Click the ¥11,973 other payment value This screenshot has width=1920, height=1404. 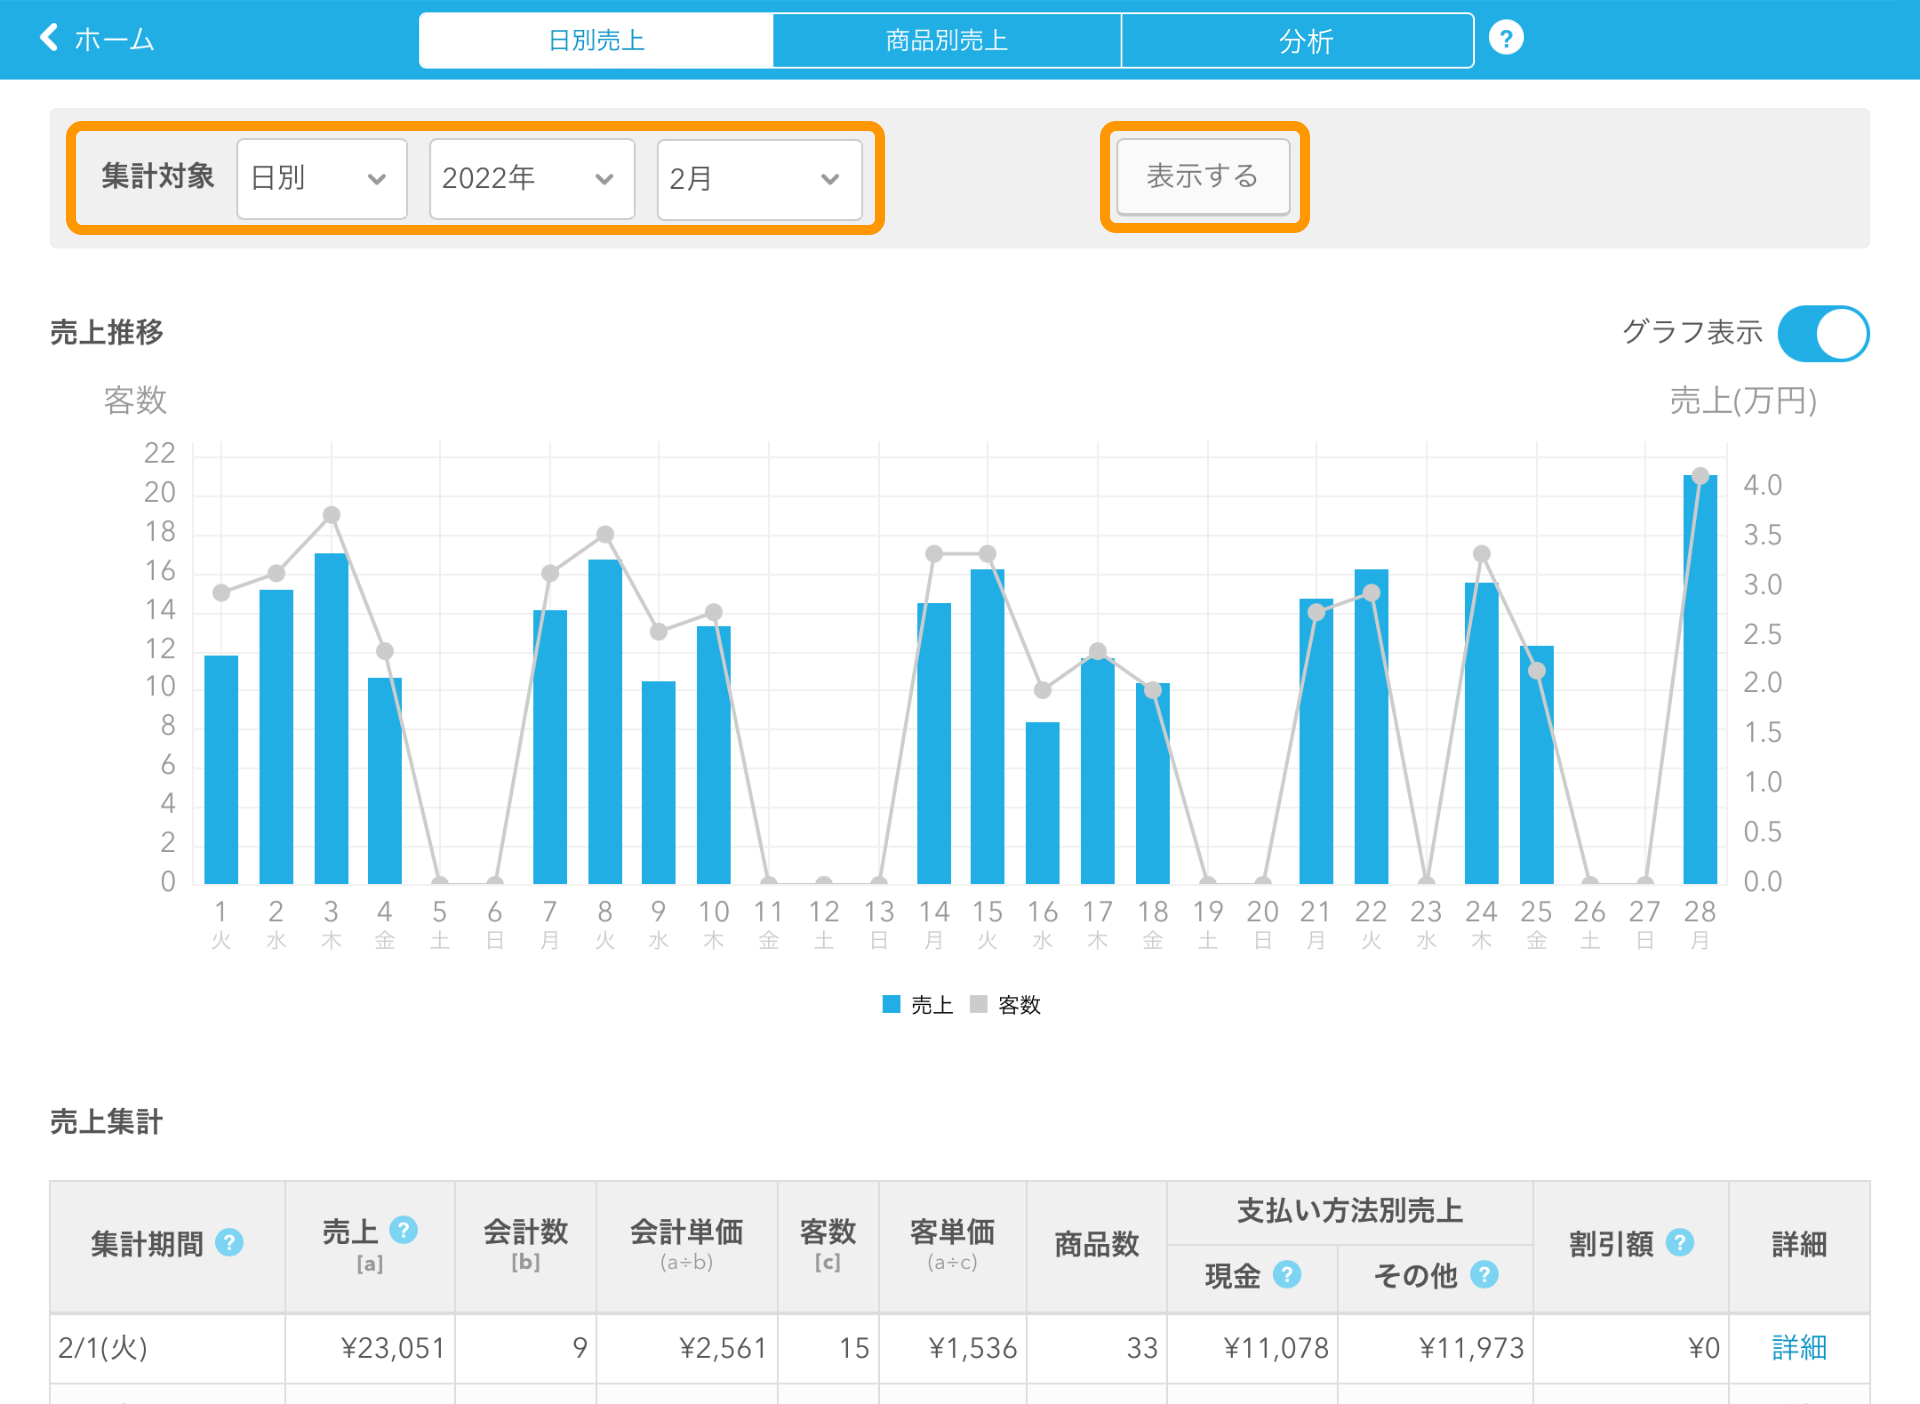click(x=1471, y=1348)
